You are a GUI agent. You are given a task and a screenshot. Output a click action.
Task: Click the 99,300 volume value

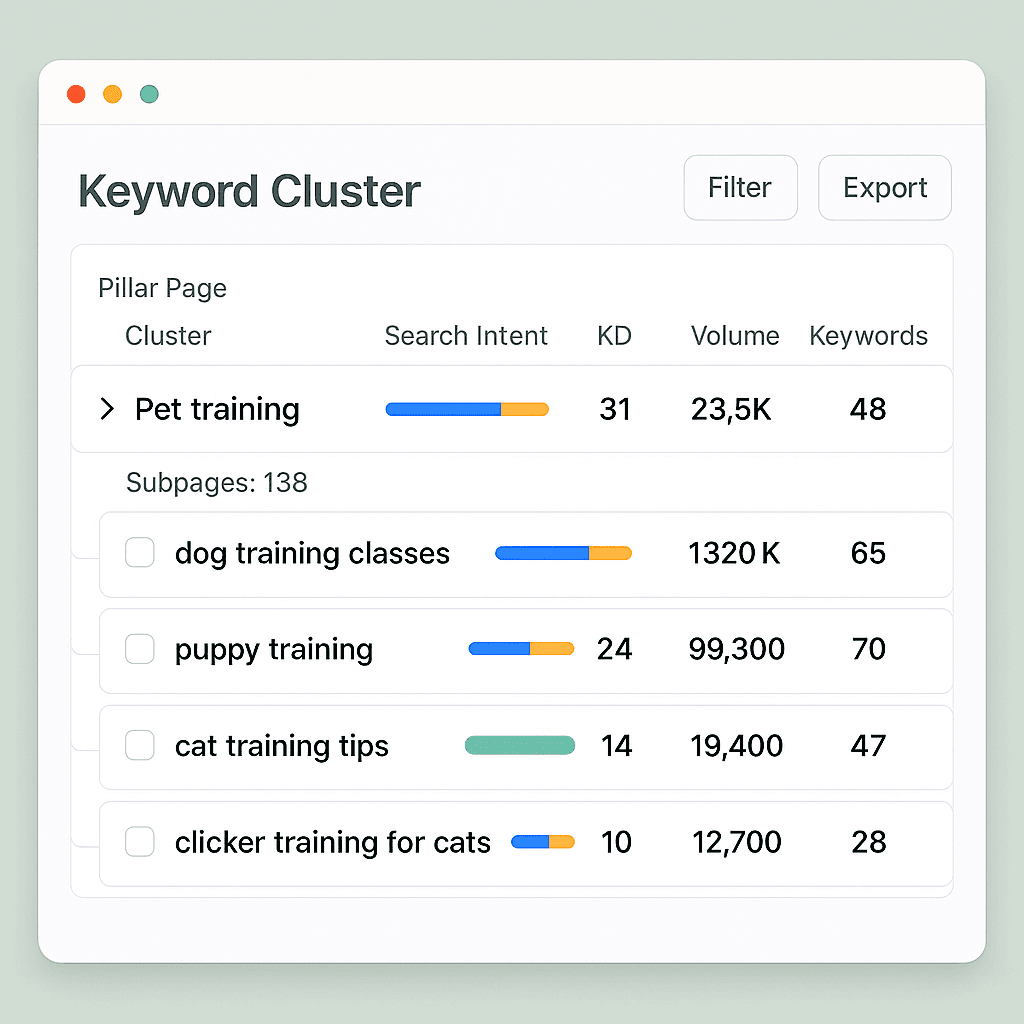click(737, 649)
